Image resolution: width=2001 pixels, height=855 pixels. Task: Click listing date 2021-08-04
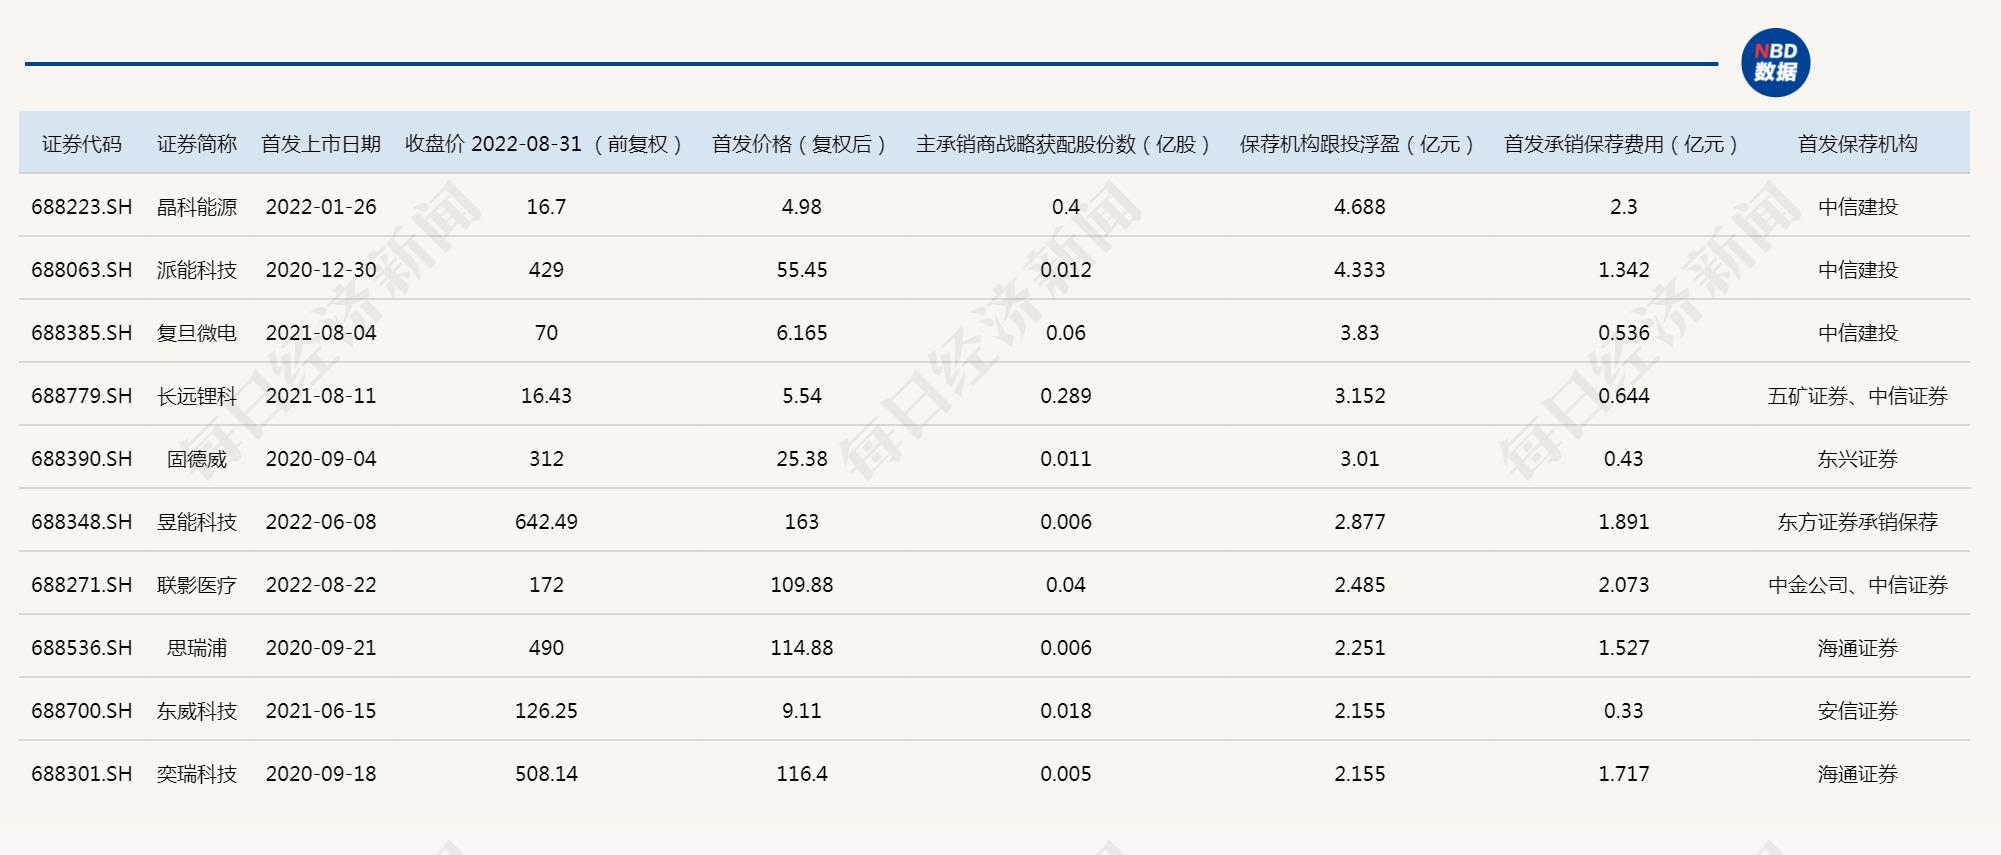(321, 333)
